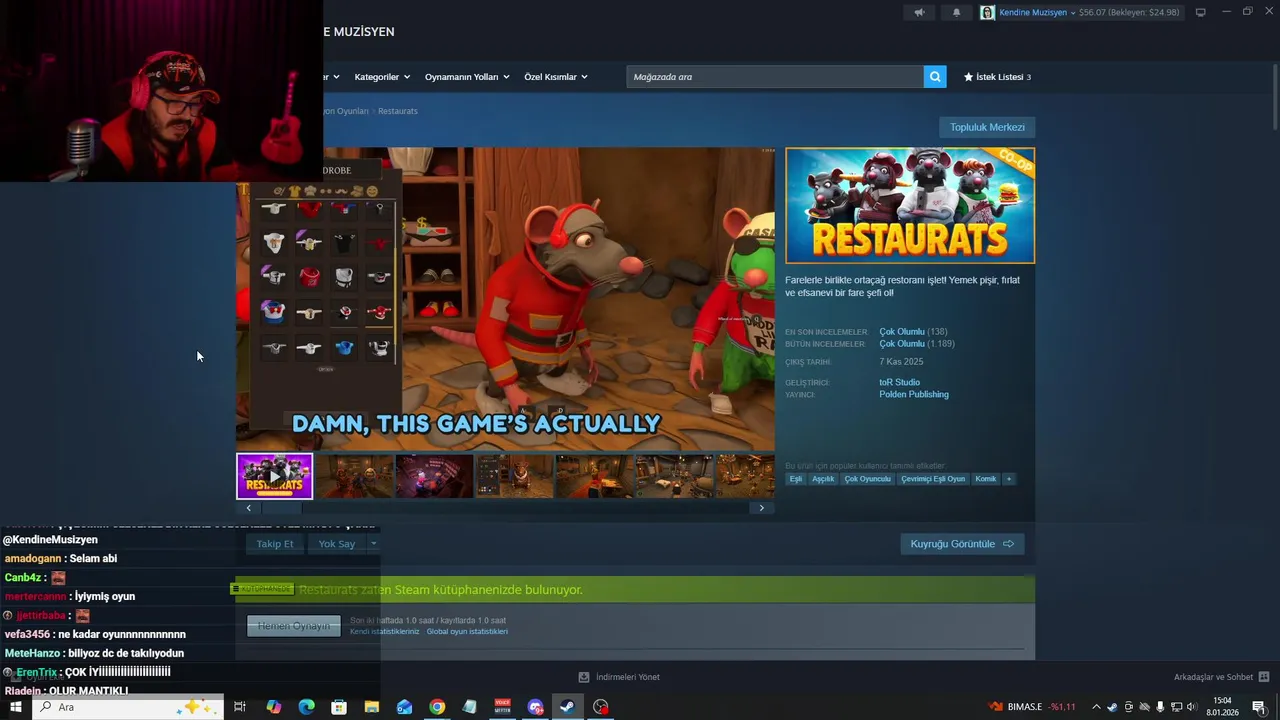The width and height of the screenshot is (1280, 720).
Task: Open Restaurats breadcrumb link
Action: [x=398, y=111]
